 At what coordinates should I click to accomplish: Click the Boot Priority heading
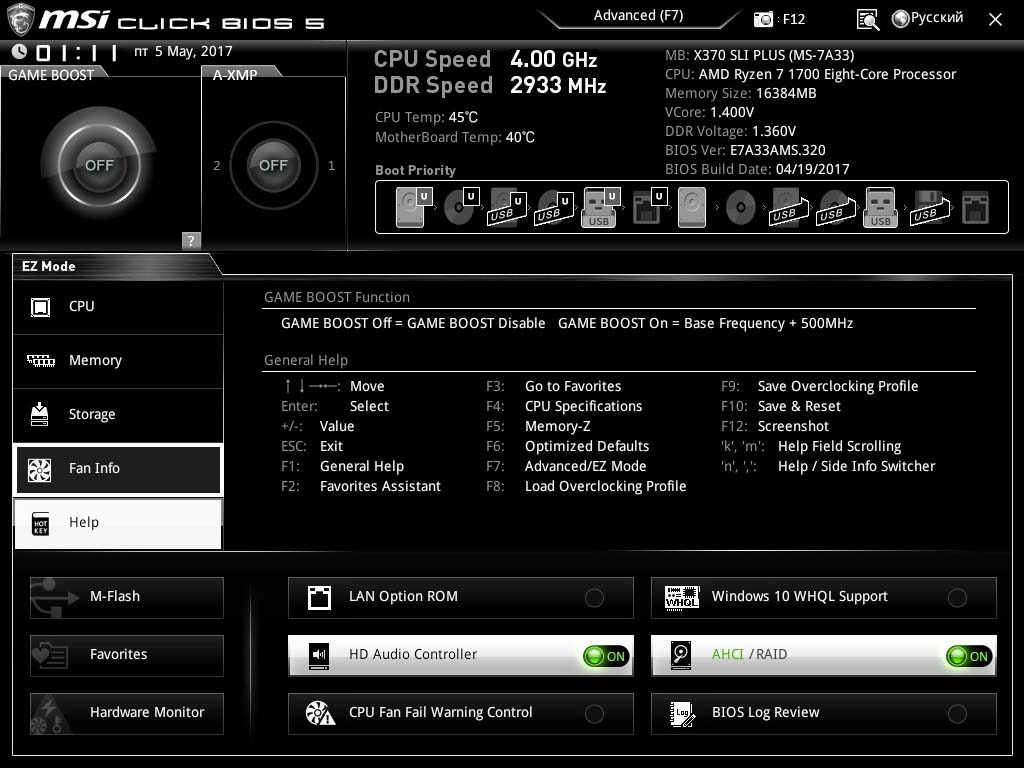coord(415,170)
